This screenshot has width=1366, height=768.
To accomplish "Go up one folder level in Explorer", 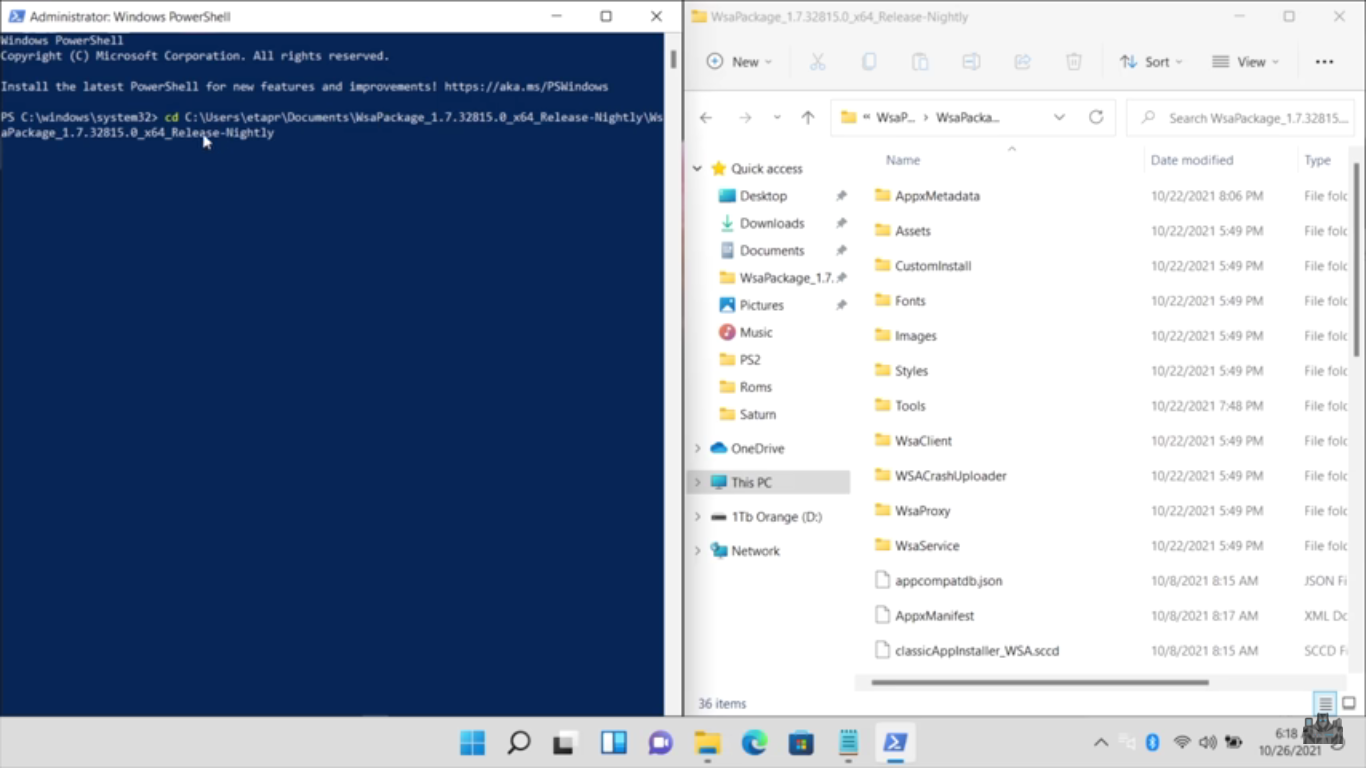I will click(x=808, y=117).
